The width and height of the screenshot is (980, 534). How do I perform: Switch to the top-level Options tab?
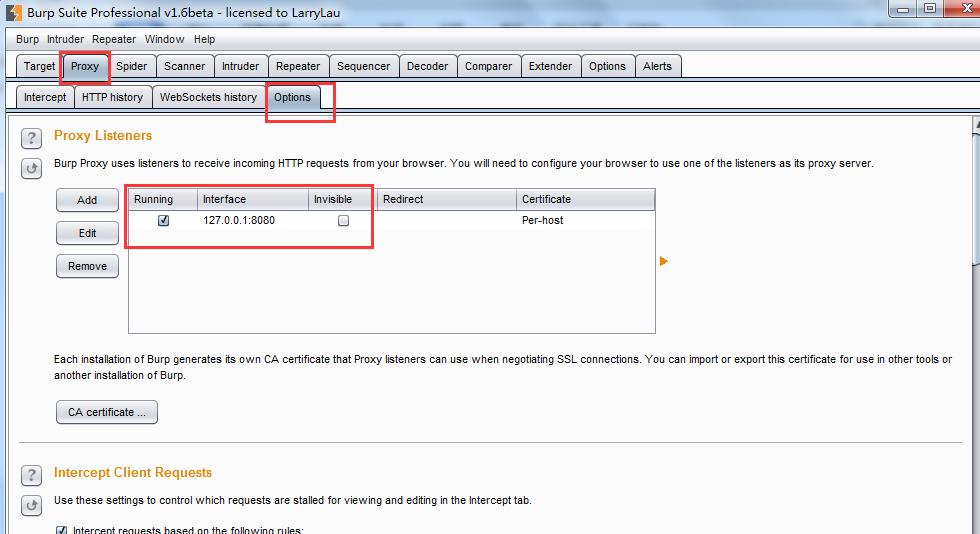pos(607,66)
